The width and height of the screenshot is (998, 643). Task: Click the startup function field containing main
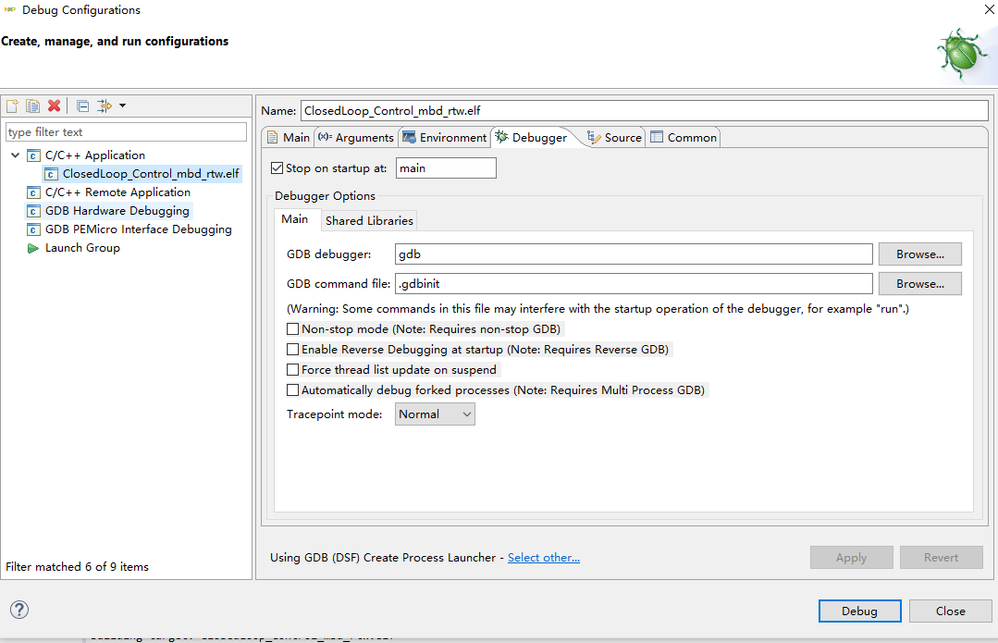tap(446, 168)
